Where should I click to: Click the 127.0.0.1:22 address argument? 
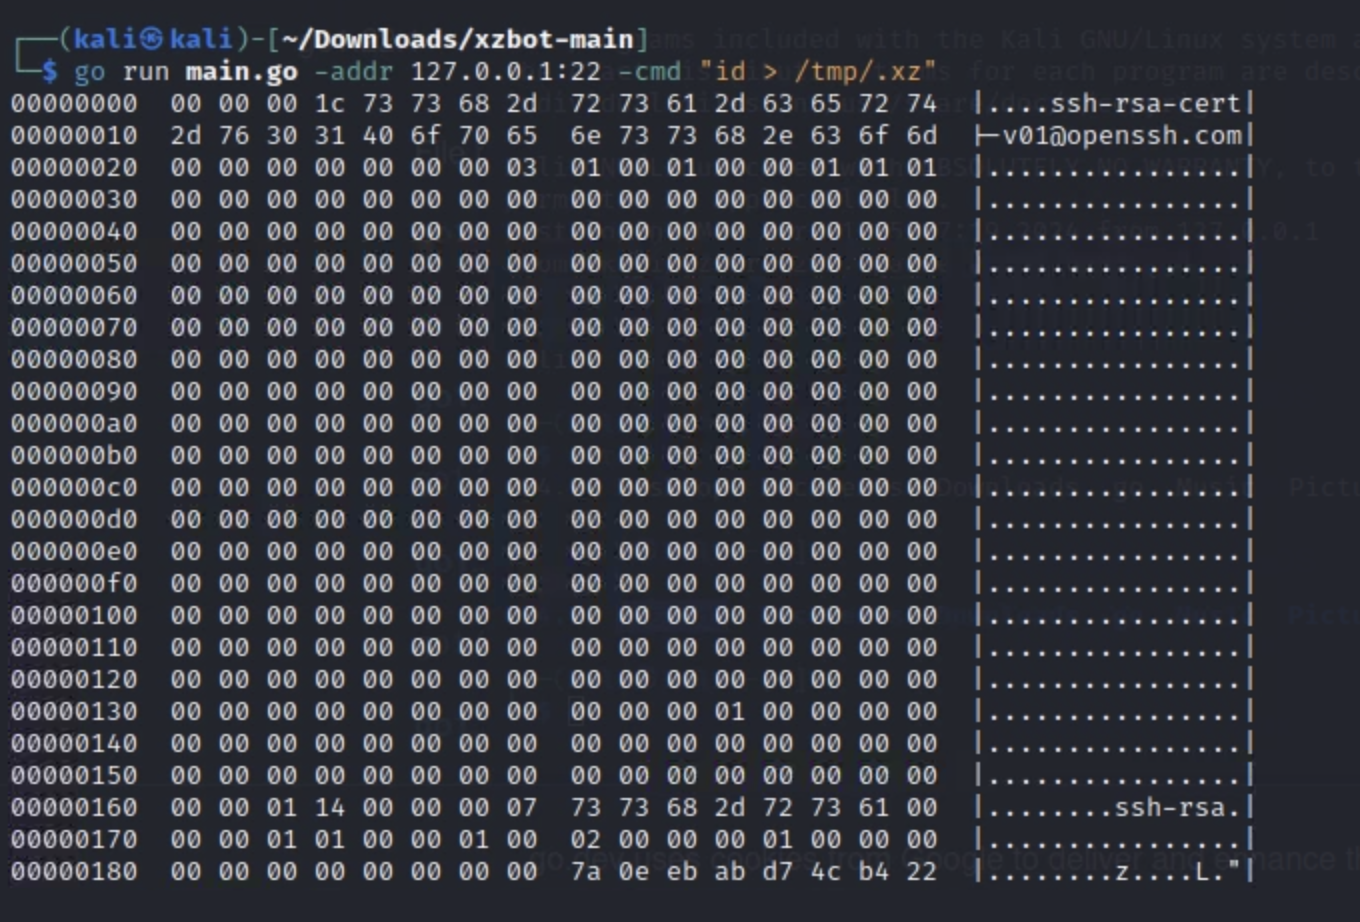coord(505,72)
